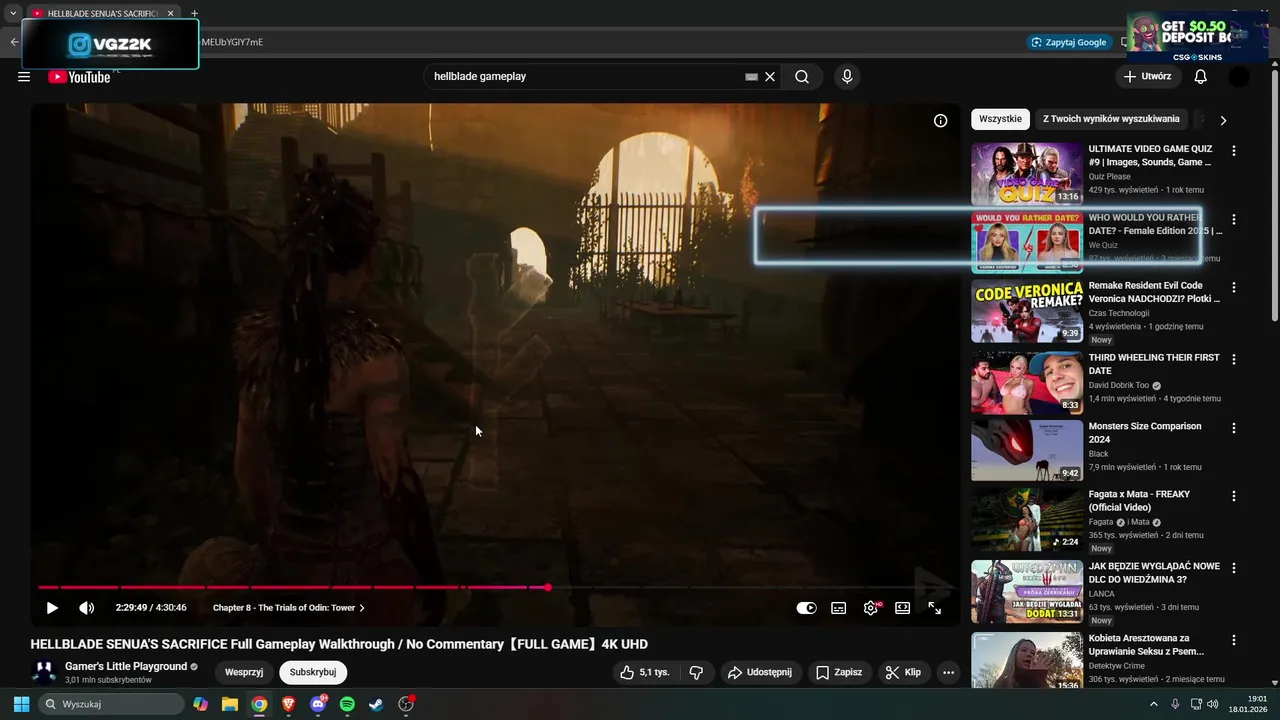This screenshot has height=720, width=1280.
Task: Dislike the video with thumbs down
Action: (697, 672)
